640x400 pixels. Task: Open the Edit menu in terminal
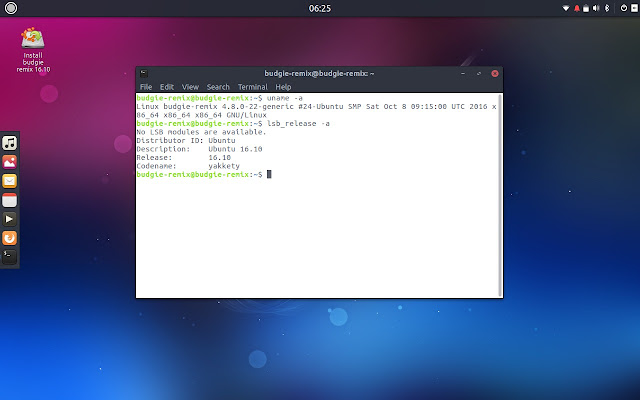click(x=167, y=87)
